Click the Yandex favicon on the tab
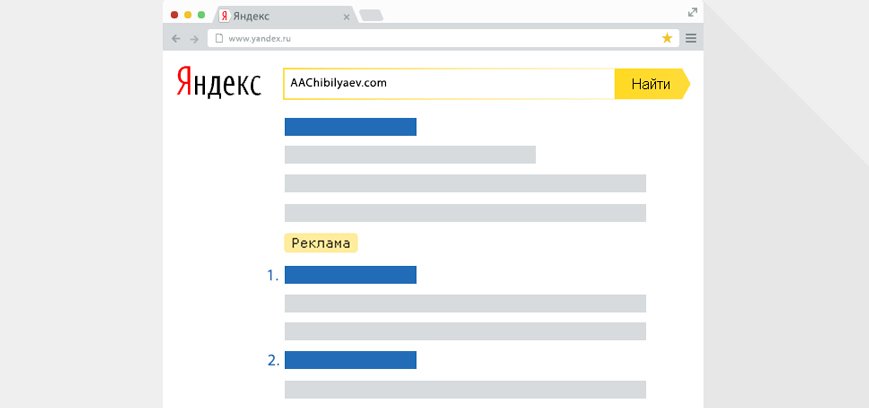 224,15
